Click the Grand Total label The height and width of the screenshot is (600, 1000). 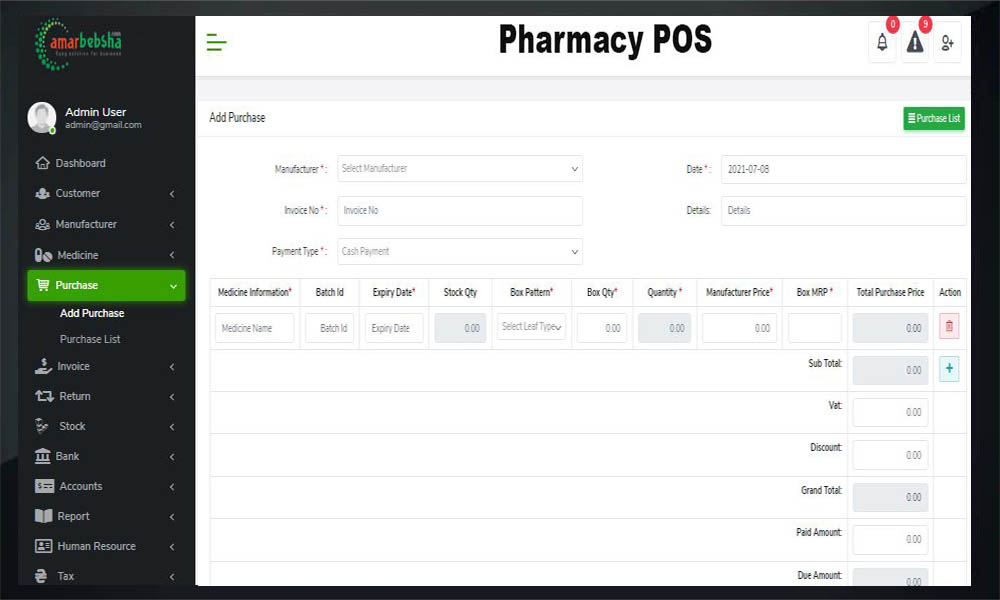point(821,490)
